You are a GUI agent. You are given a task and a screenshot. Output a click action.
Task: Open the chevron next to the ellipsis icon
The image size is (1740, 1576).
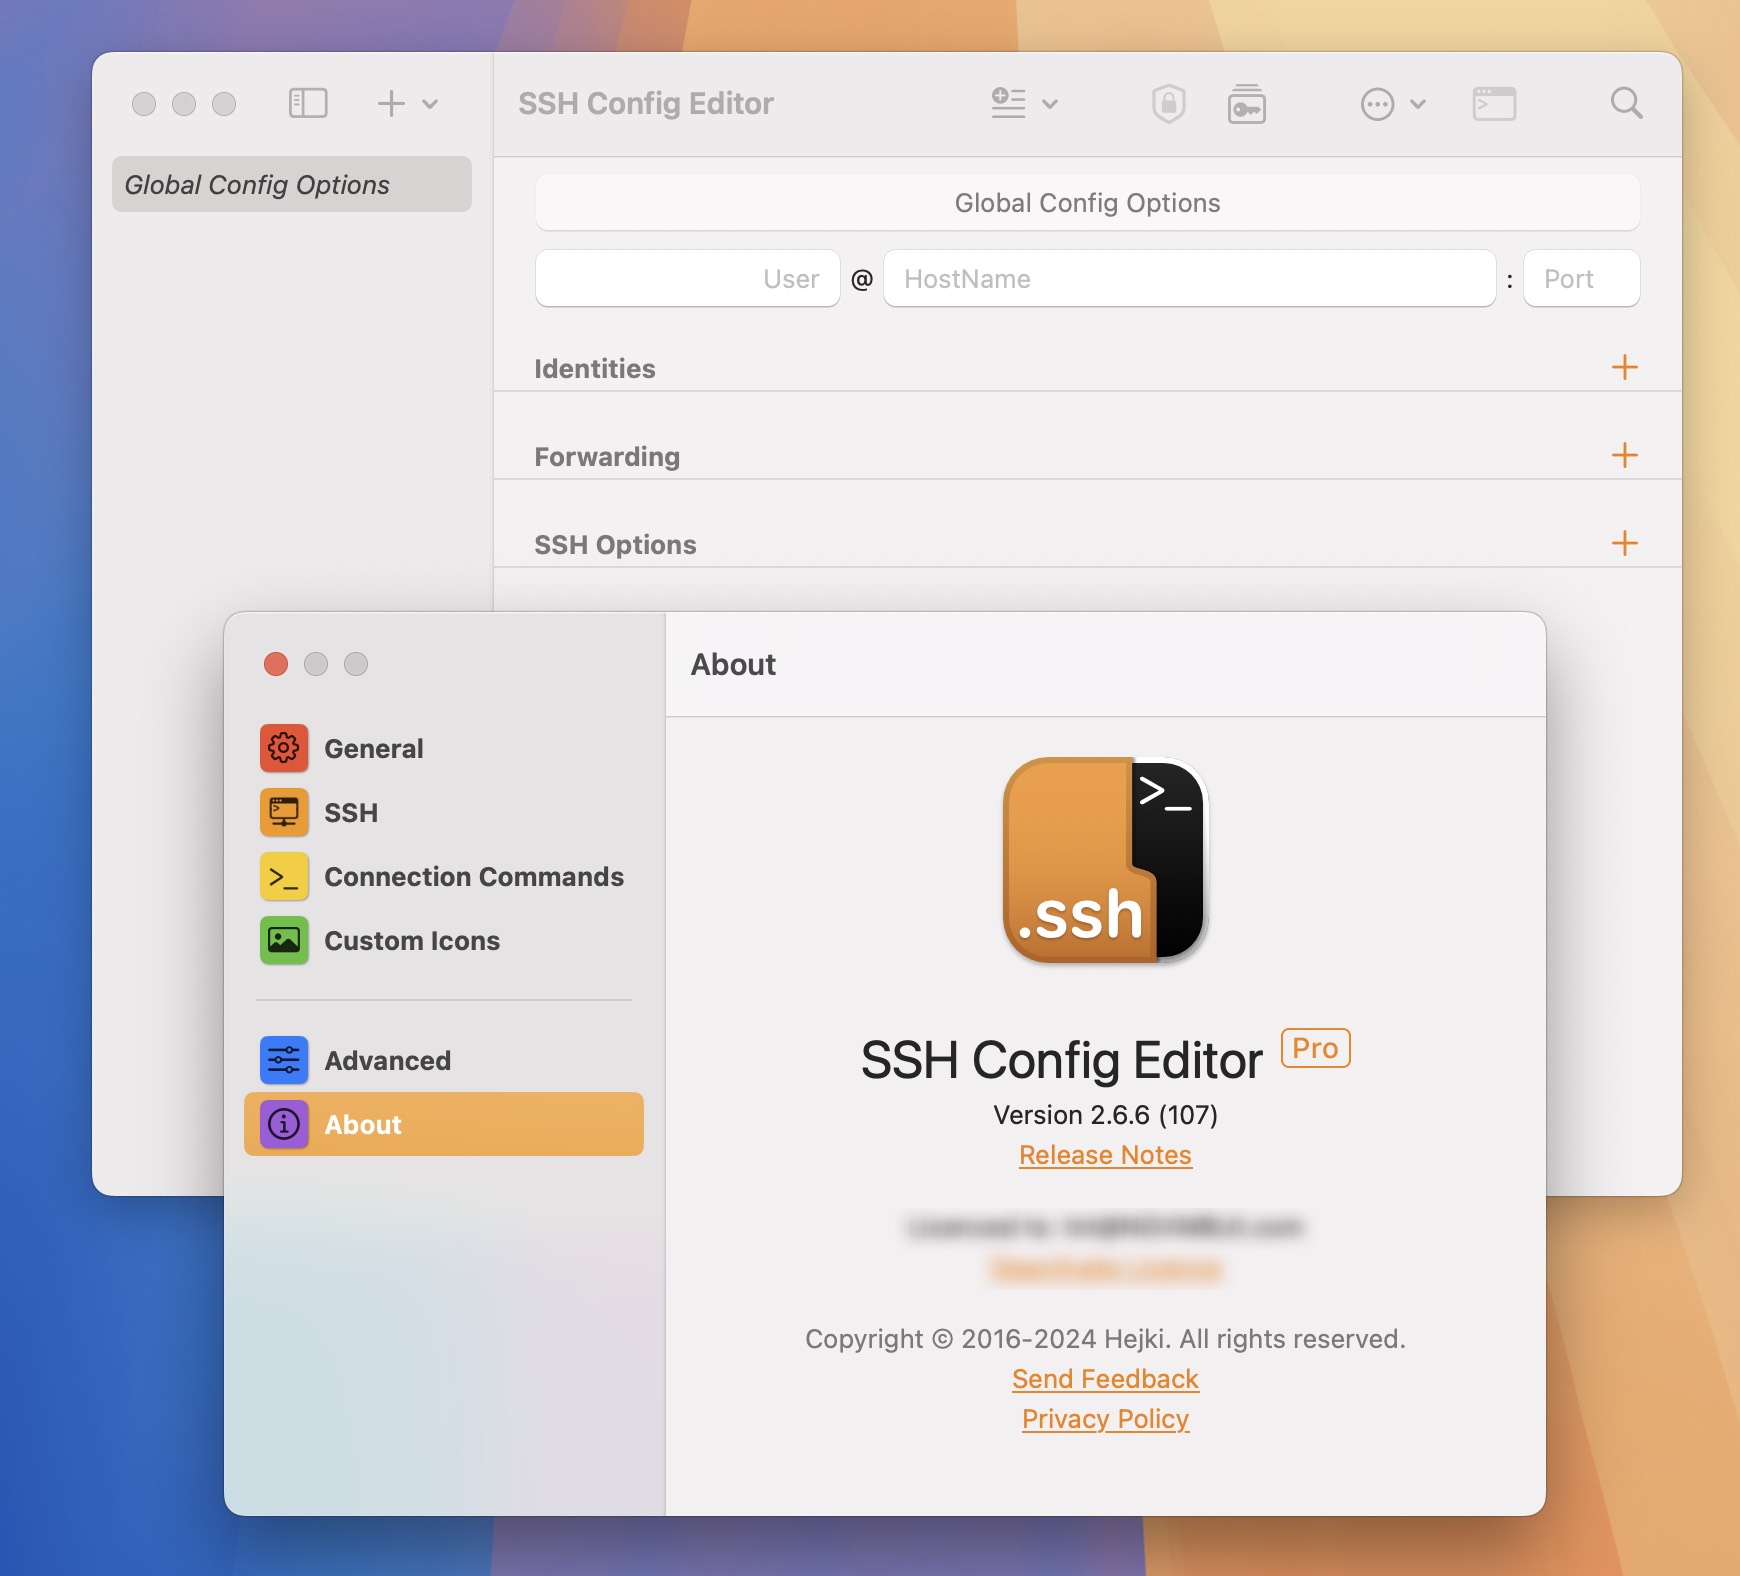[1418, 104]
